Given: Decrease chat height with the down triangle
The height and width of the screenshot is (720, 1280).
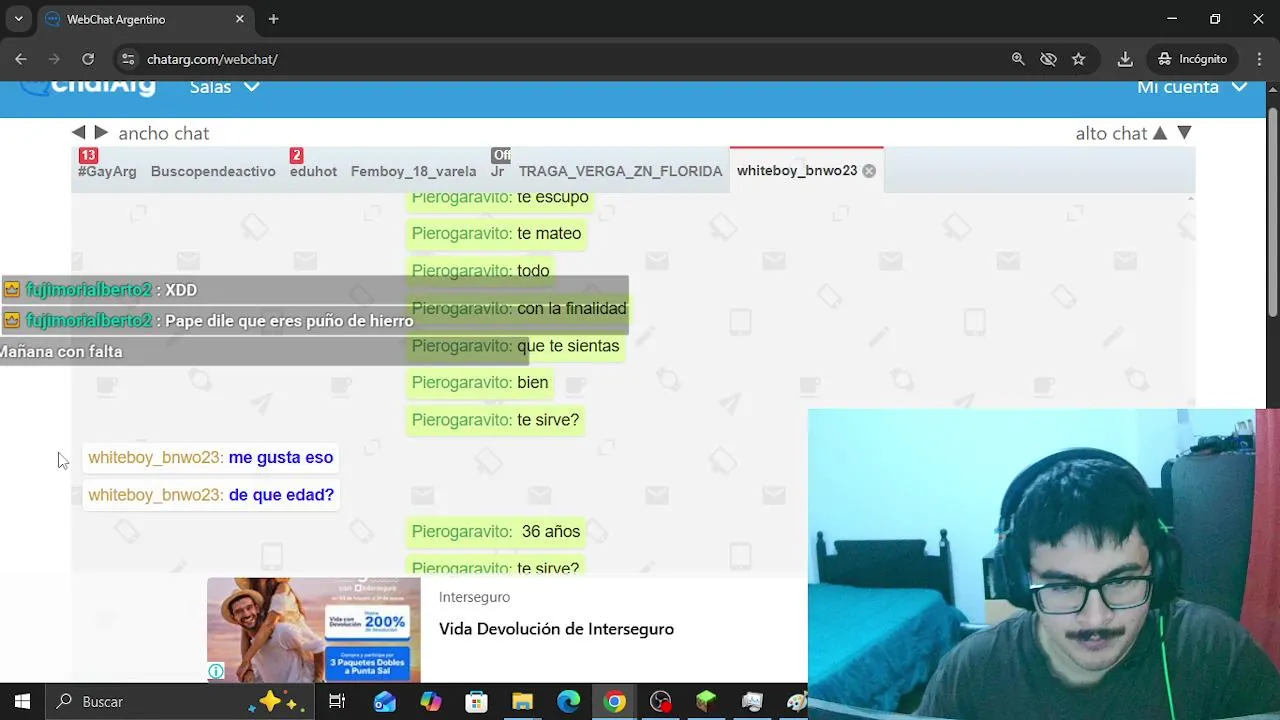Looking at the screenshot, I should 1184,133.
